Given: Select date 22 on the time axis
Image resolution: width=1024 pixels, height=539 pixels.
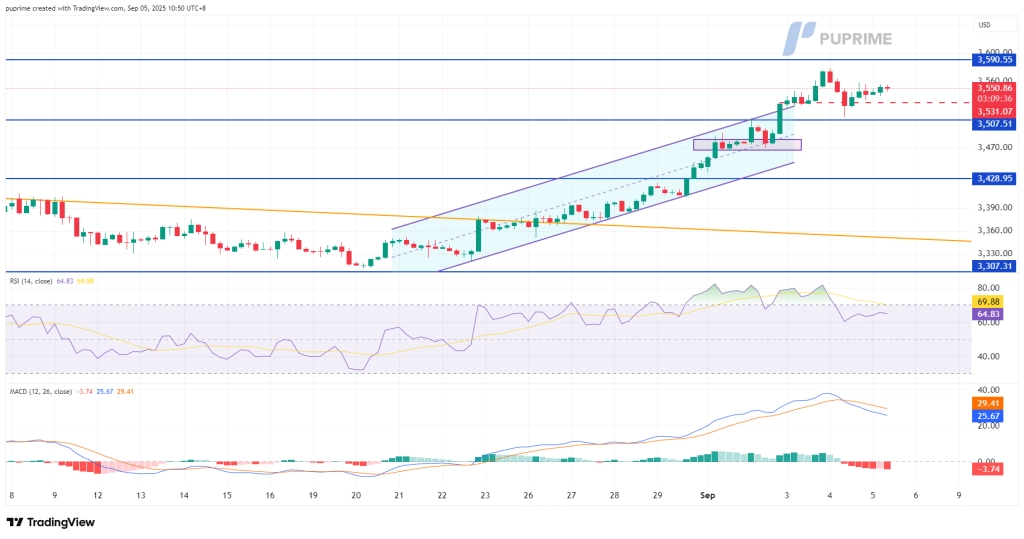Looking at the screenshot, I should point(442,496).
